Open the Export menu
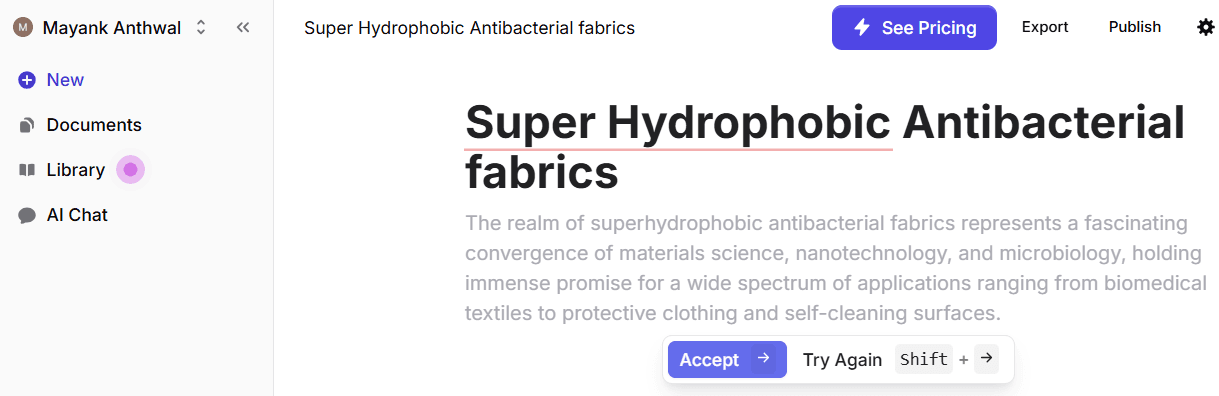This screenshot has width=1219, height=396. (x=1045, y=27)
